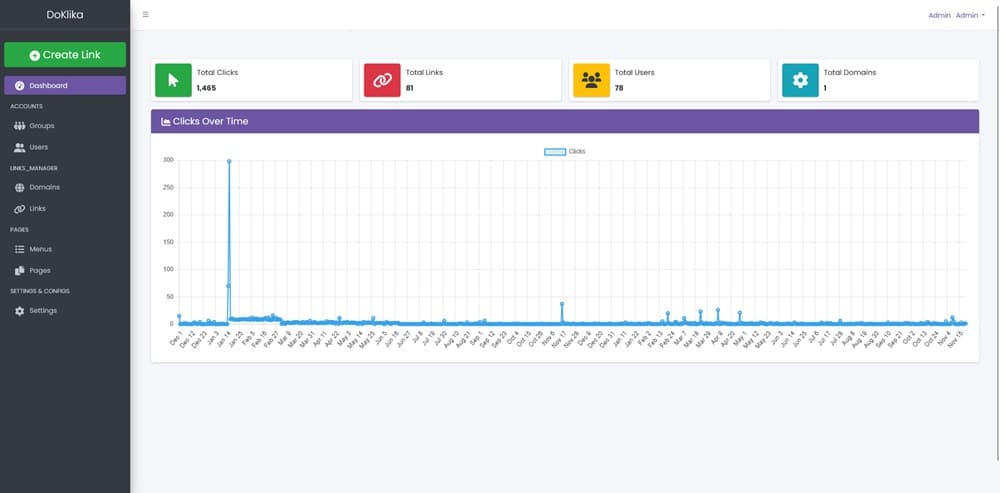Click the Menus list icon
The width and height of the screenshot is (1000, 493).
19,249
